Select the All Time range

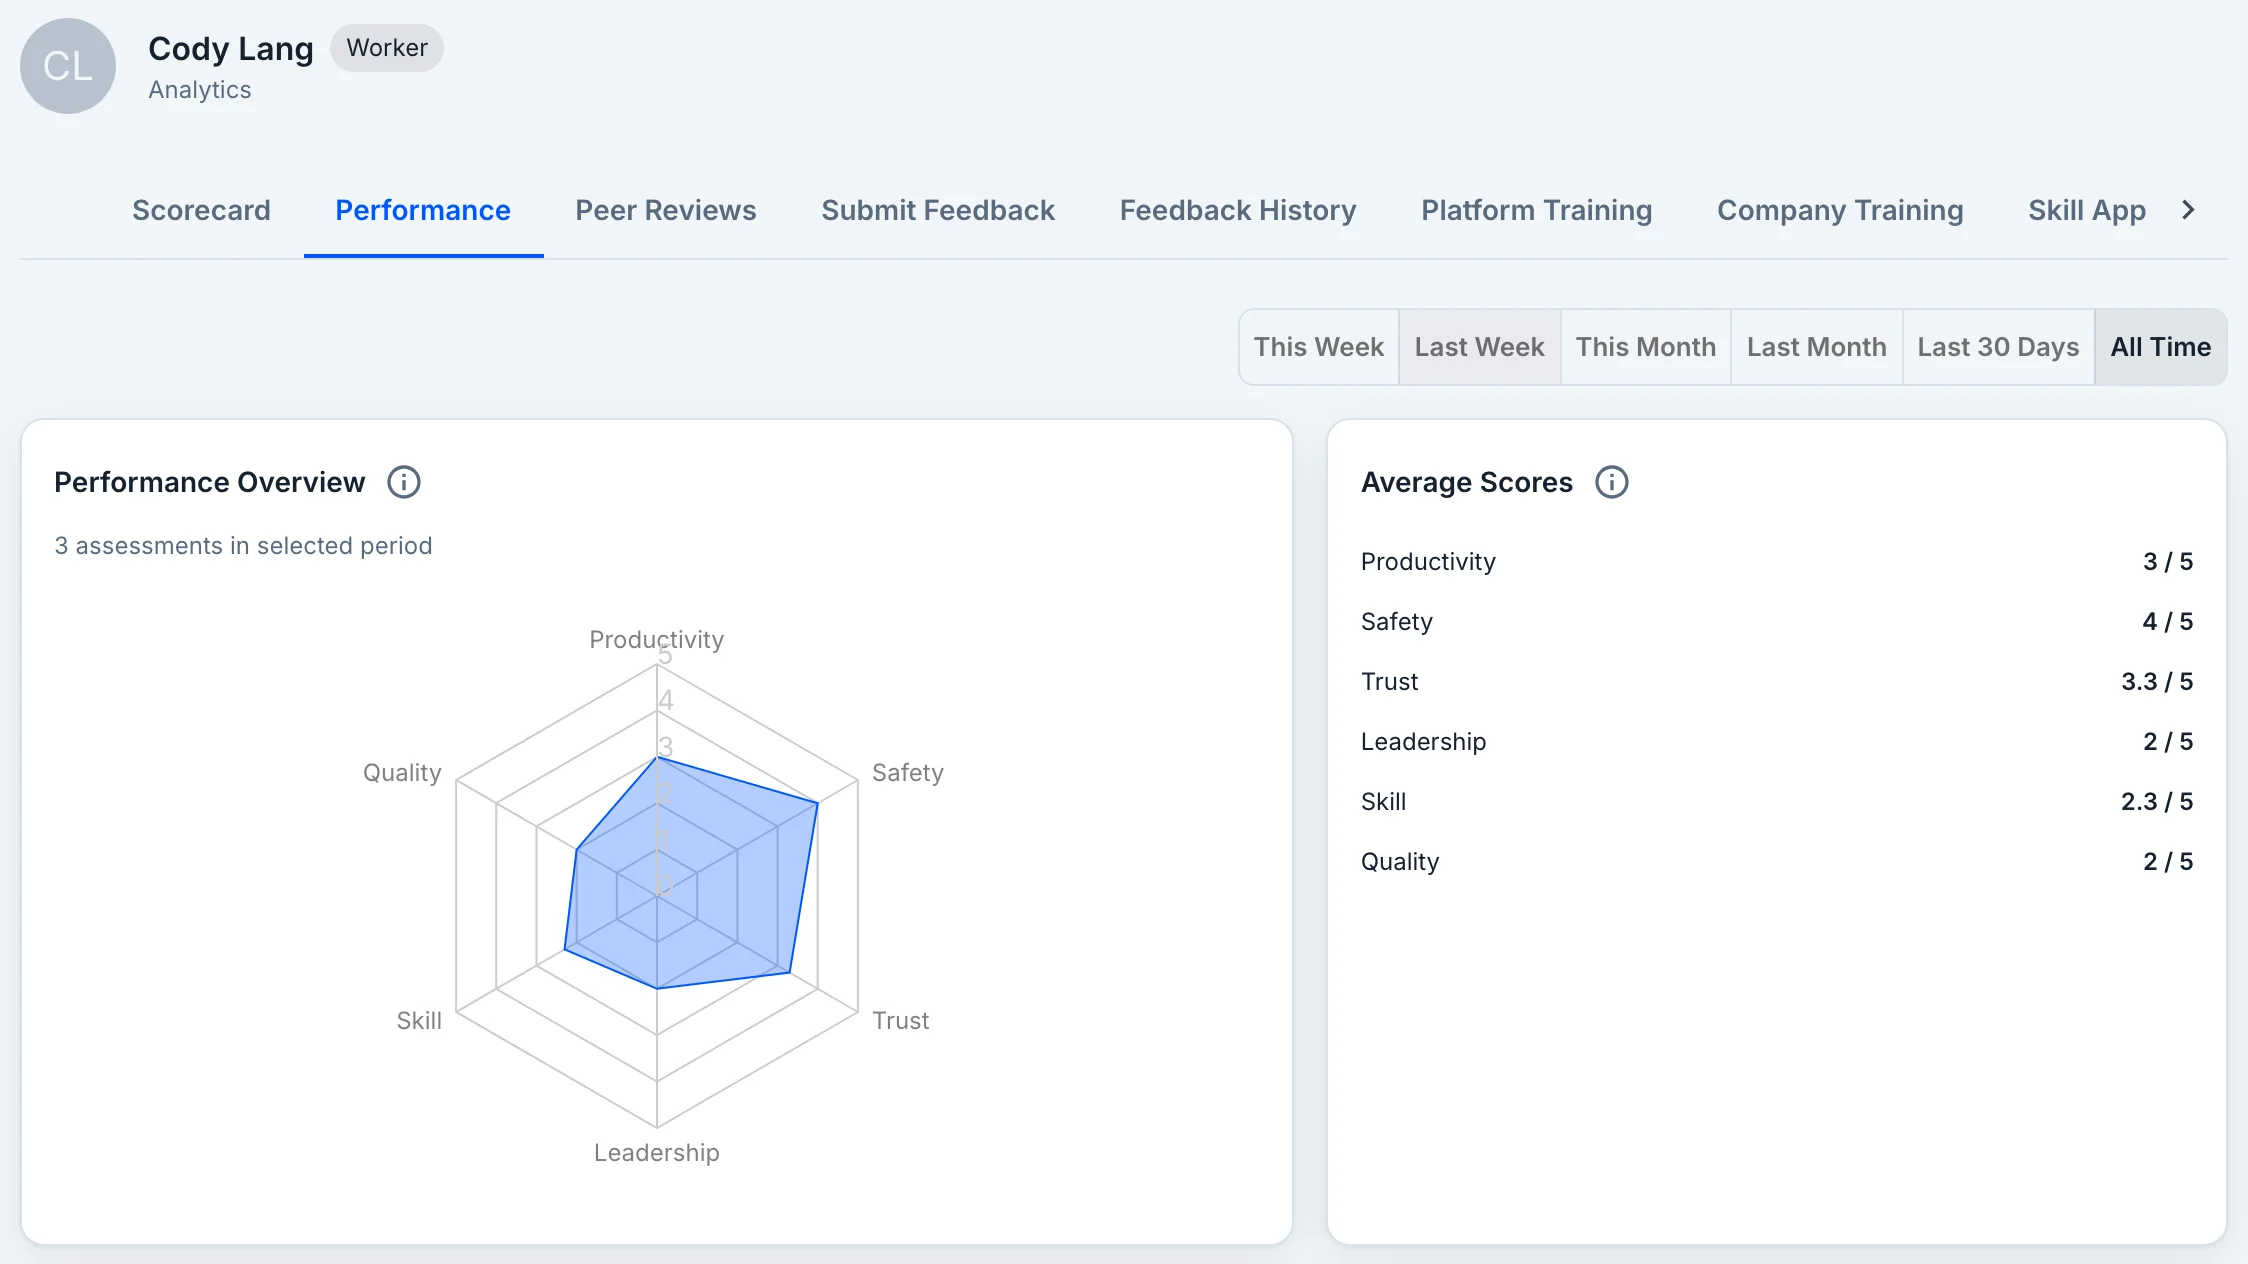tap(2161, 347)
